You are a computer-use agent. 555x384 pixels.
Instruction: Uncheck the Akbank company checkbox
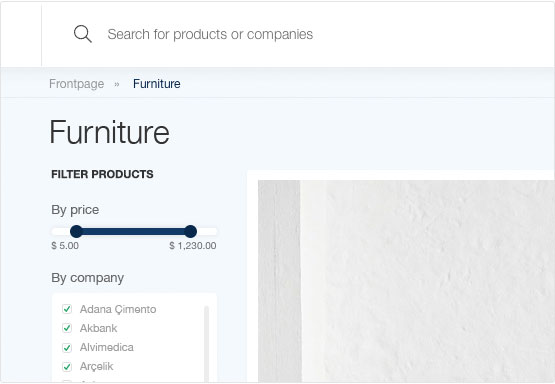pyautogui.click(x=67, y=328)
